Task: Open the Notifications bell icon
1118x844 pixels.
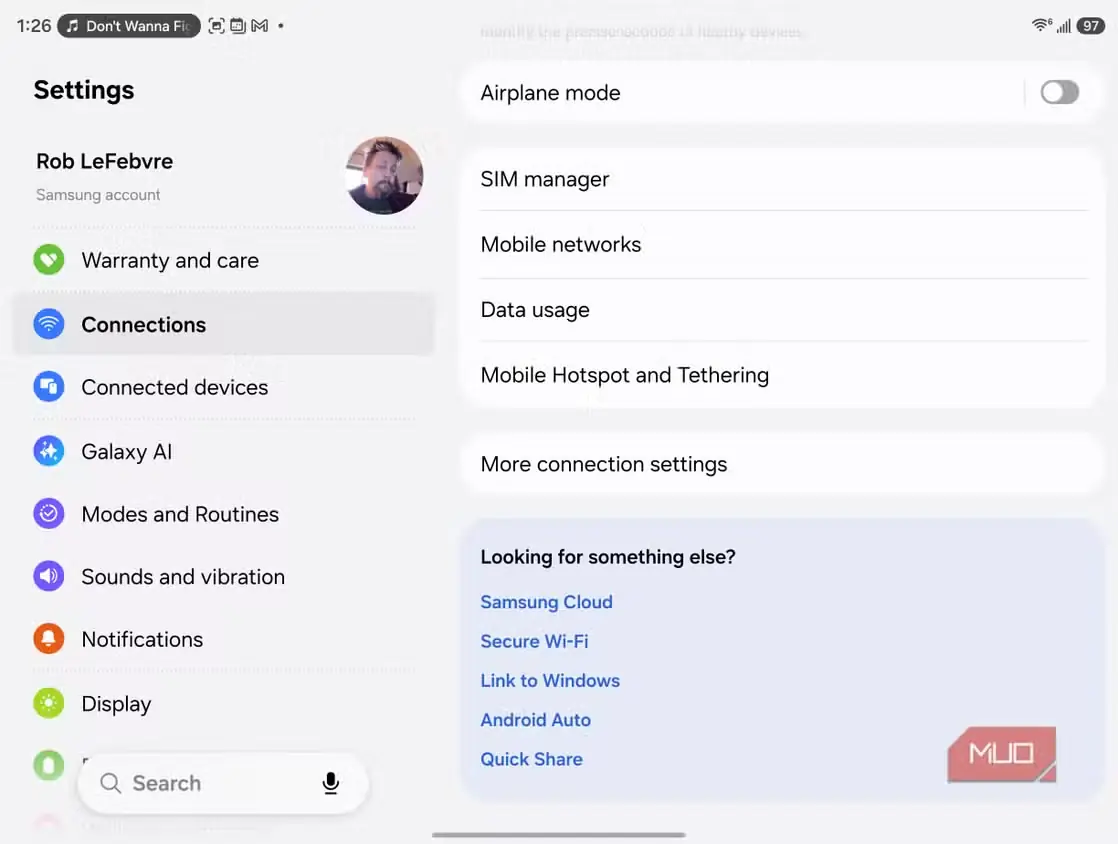Action: coord(48,639)
